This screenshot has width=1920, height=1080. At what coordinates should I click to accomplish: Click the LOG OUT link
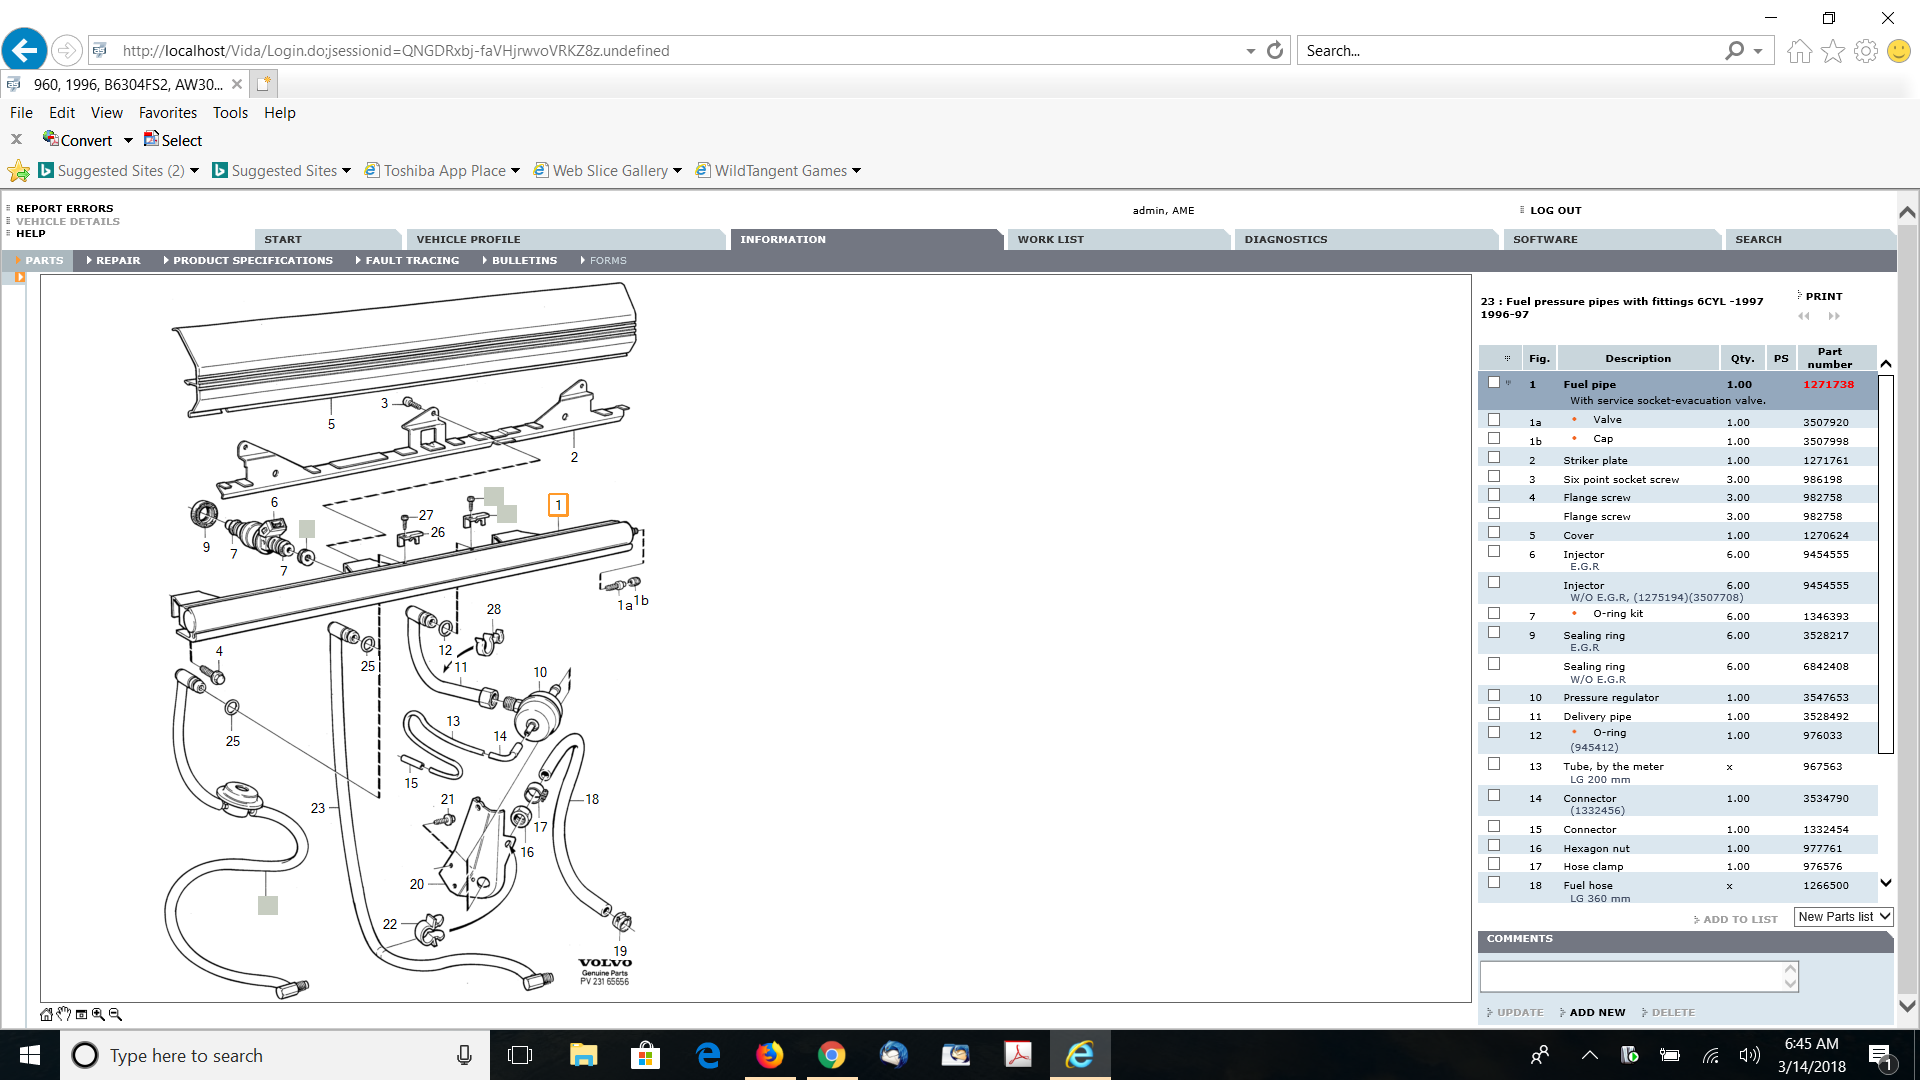pos(1555,211)
